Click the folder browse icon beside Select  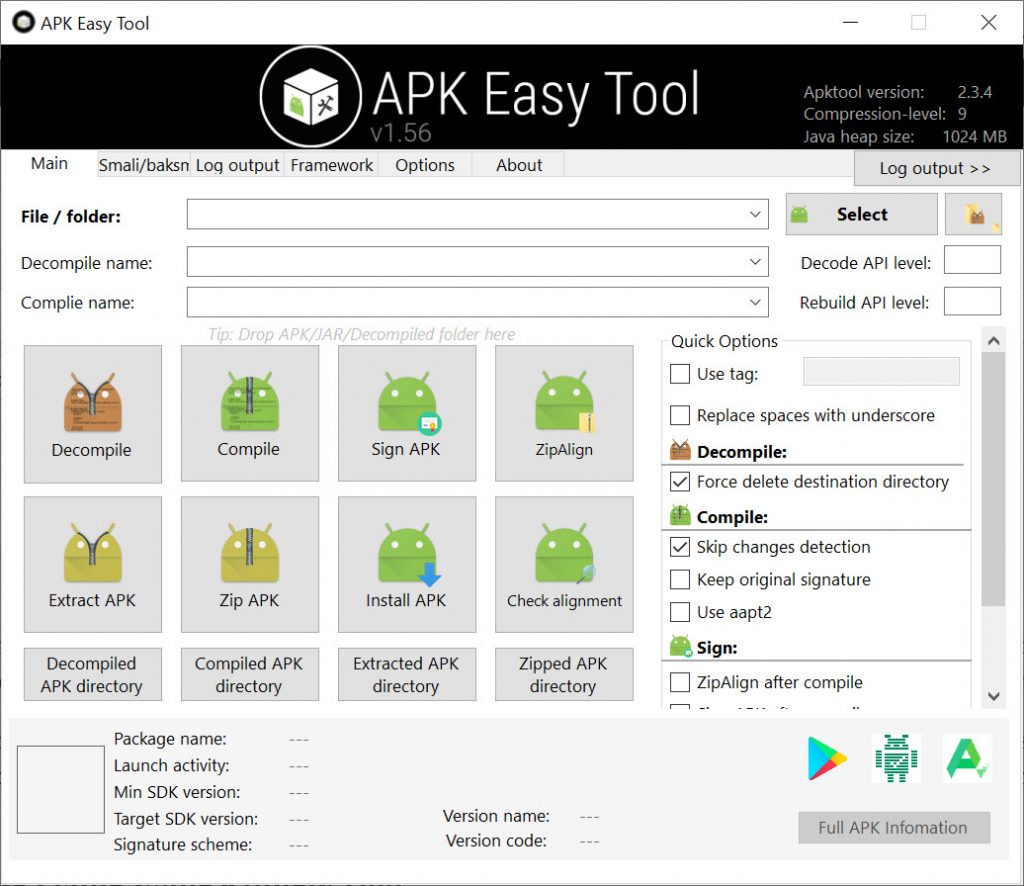click(973, 214)
